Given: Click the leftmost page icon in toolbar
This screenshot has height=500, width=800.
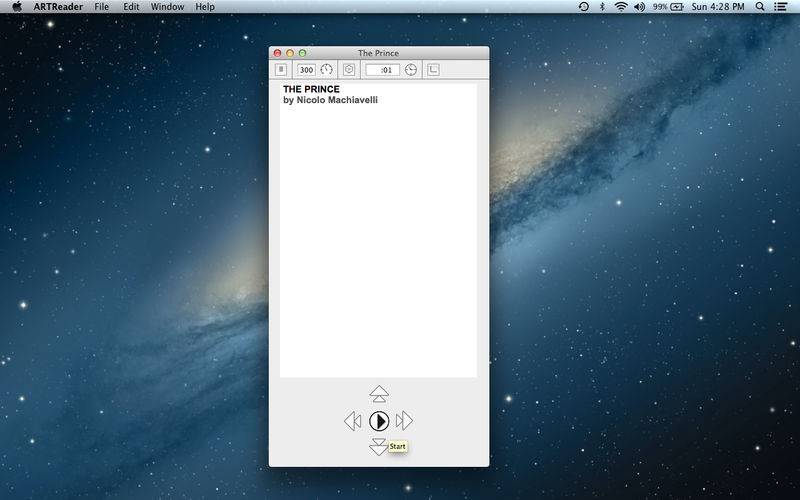Looking at the screenshot, I should (x=281, y=70).
